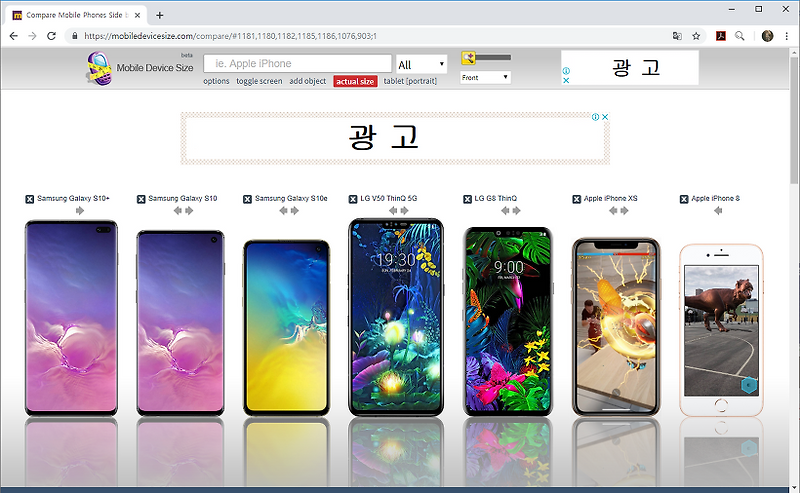The image size is (800, 493).
Task: Go forward in browser history
Action: coord(32,36)
